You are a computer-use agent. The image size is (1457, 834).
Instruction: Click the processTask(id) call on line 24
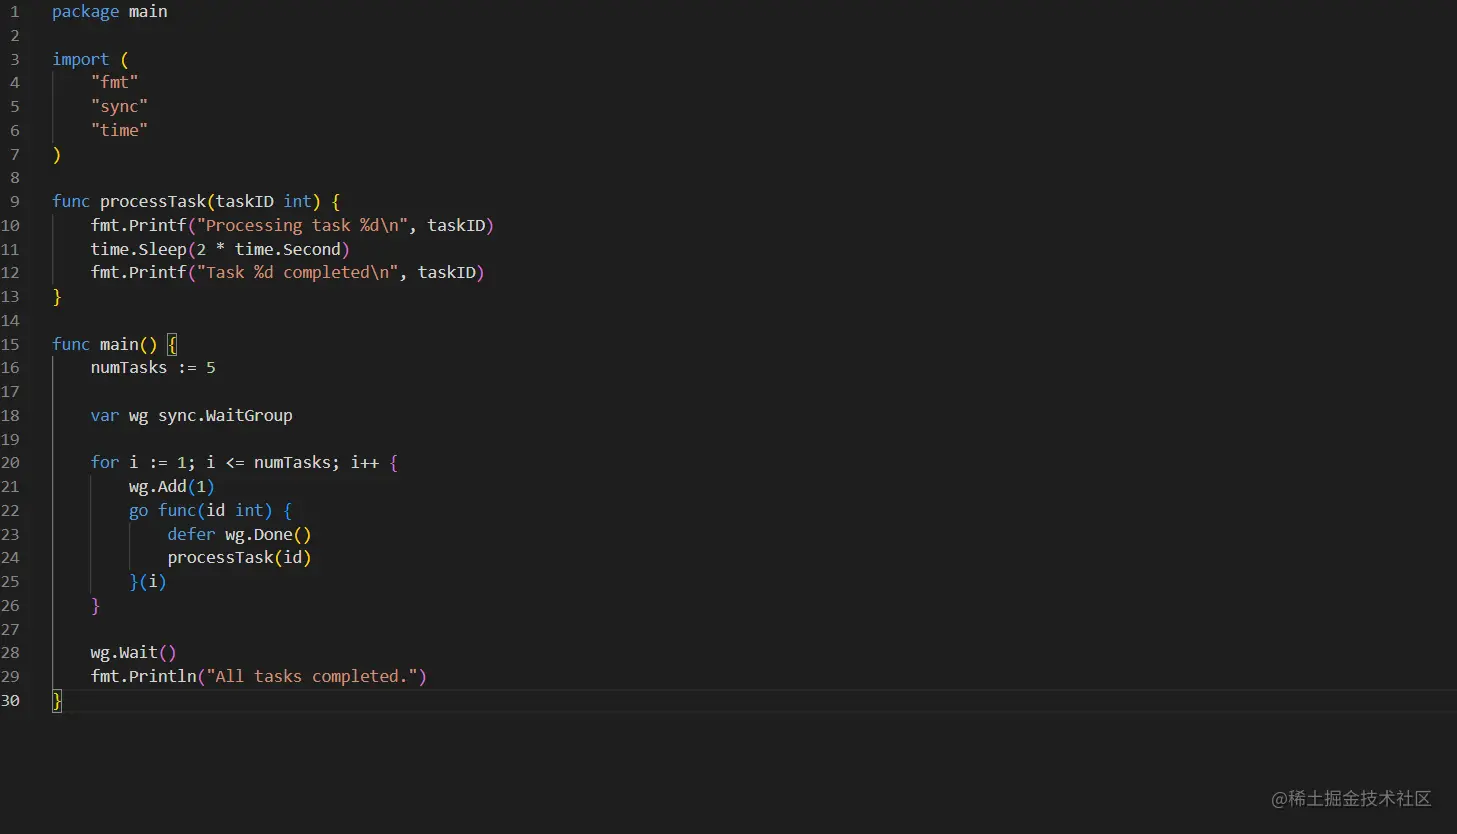point(239,558)
